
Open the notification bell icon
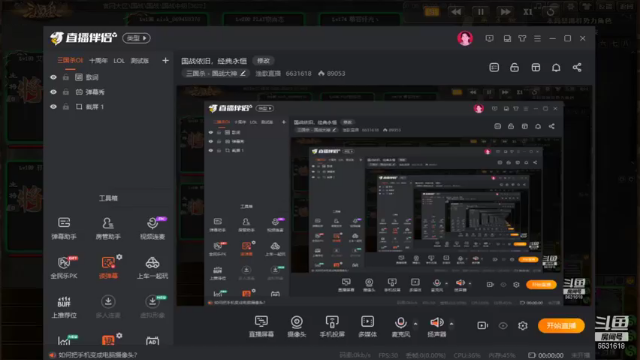pyautogui.click(x=556, y=67)
